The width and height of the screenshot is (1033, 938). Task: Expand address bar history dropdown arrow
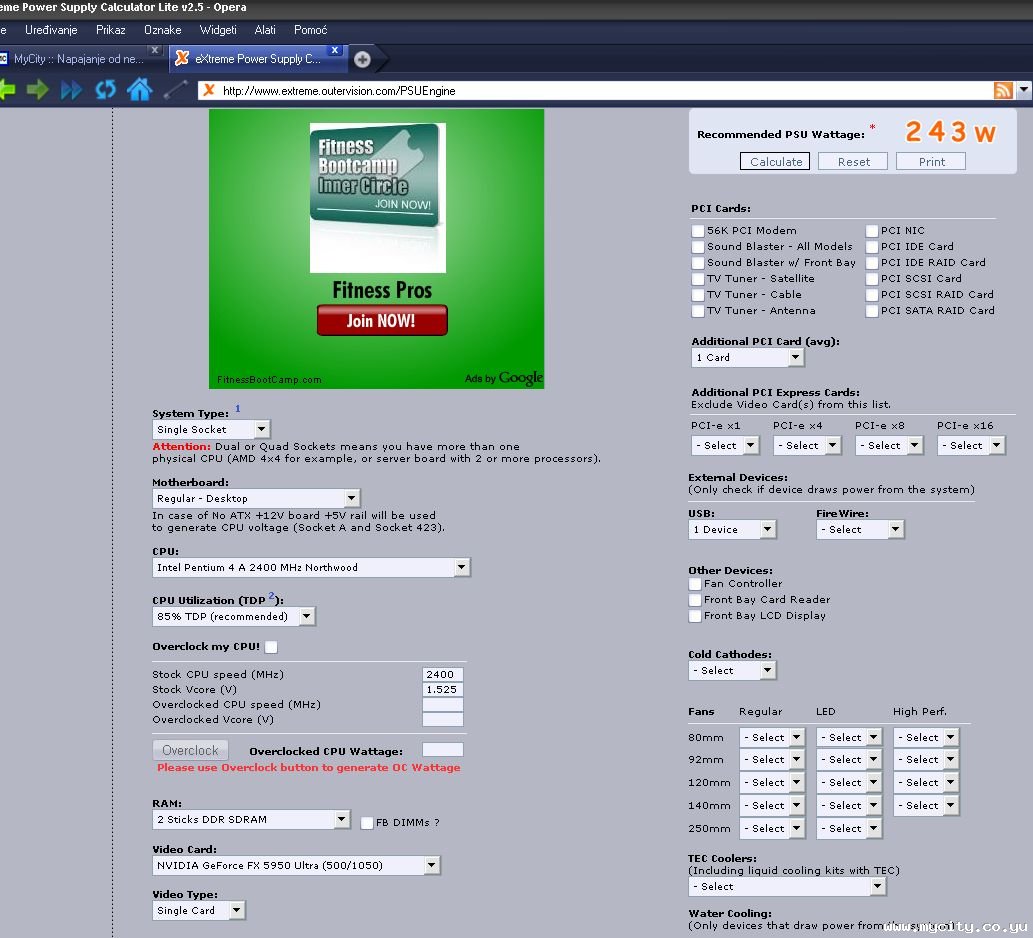[1024, 90]
